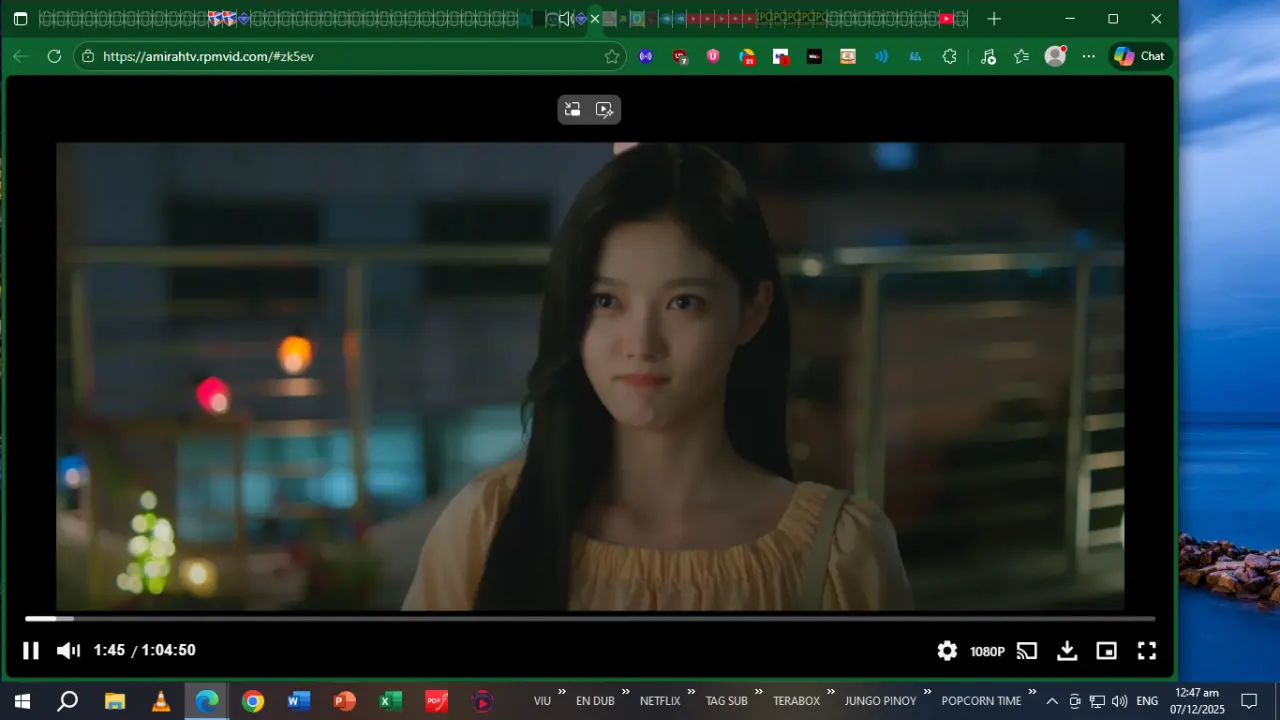This screenshot has width=1280, height=720.
Task: Focus the address bar URL field
Action: click(350, 56)
